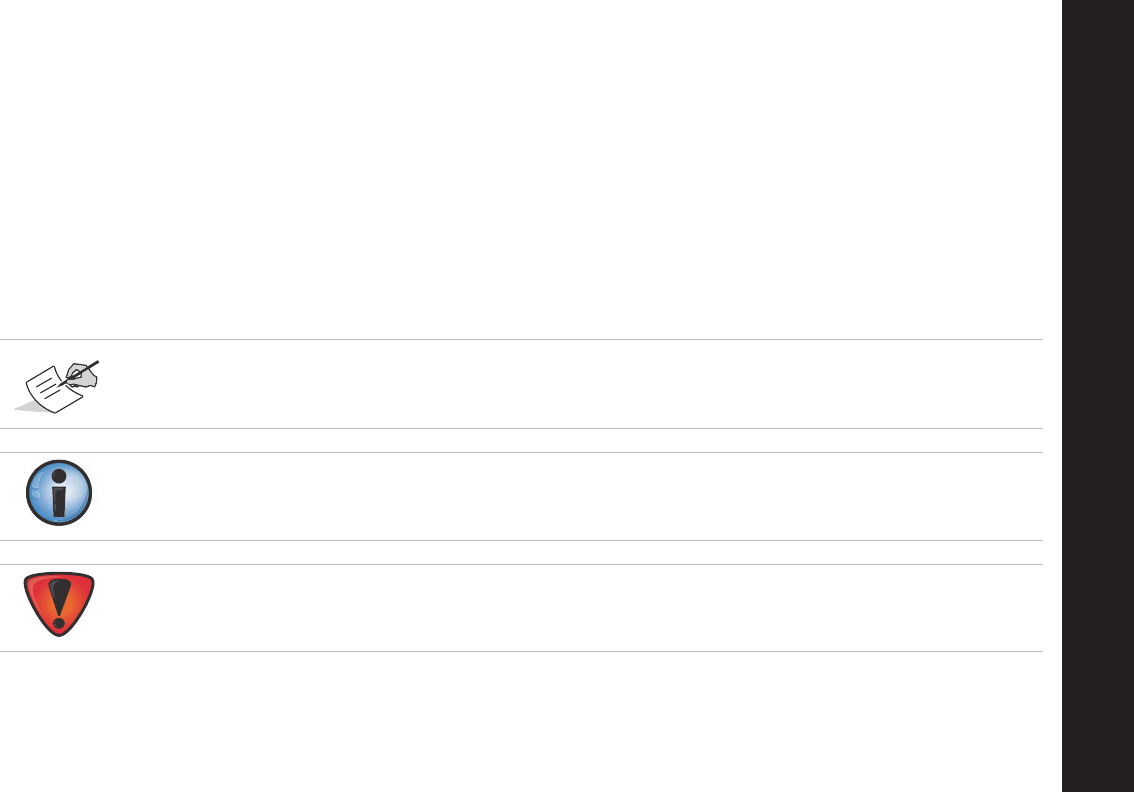This screenshot has width=1134, height=792.
Task: Click the red warning exclamation icon
Action: click(59, 604)
